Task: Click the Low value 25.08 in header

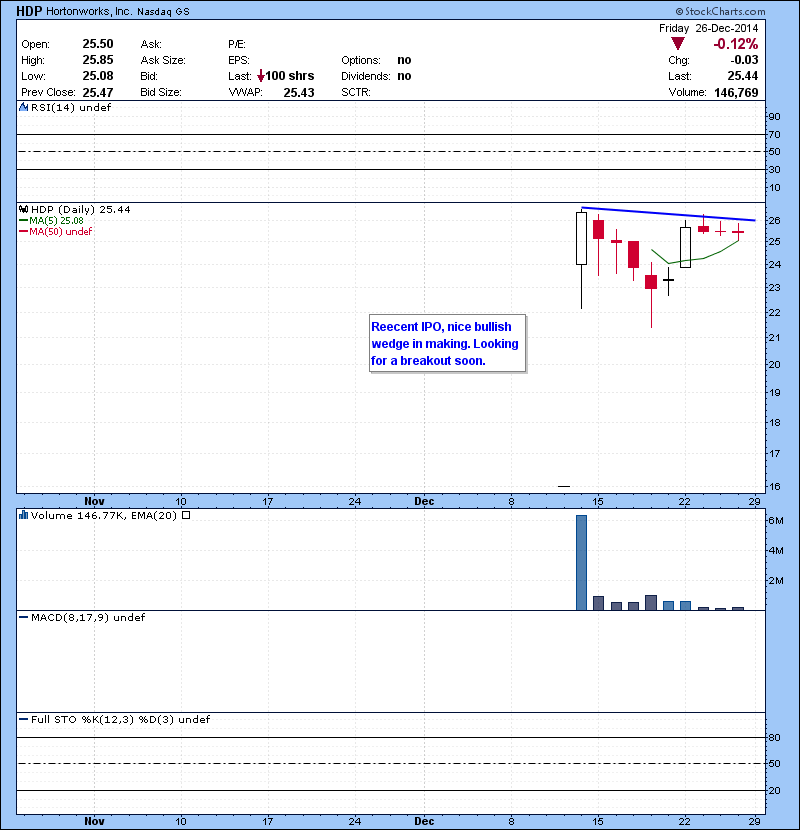Action: tap(98, 76)
